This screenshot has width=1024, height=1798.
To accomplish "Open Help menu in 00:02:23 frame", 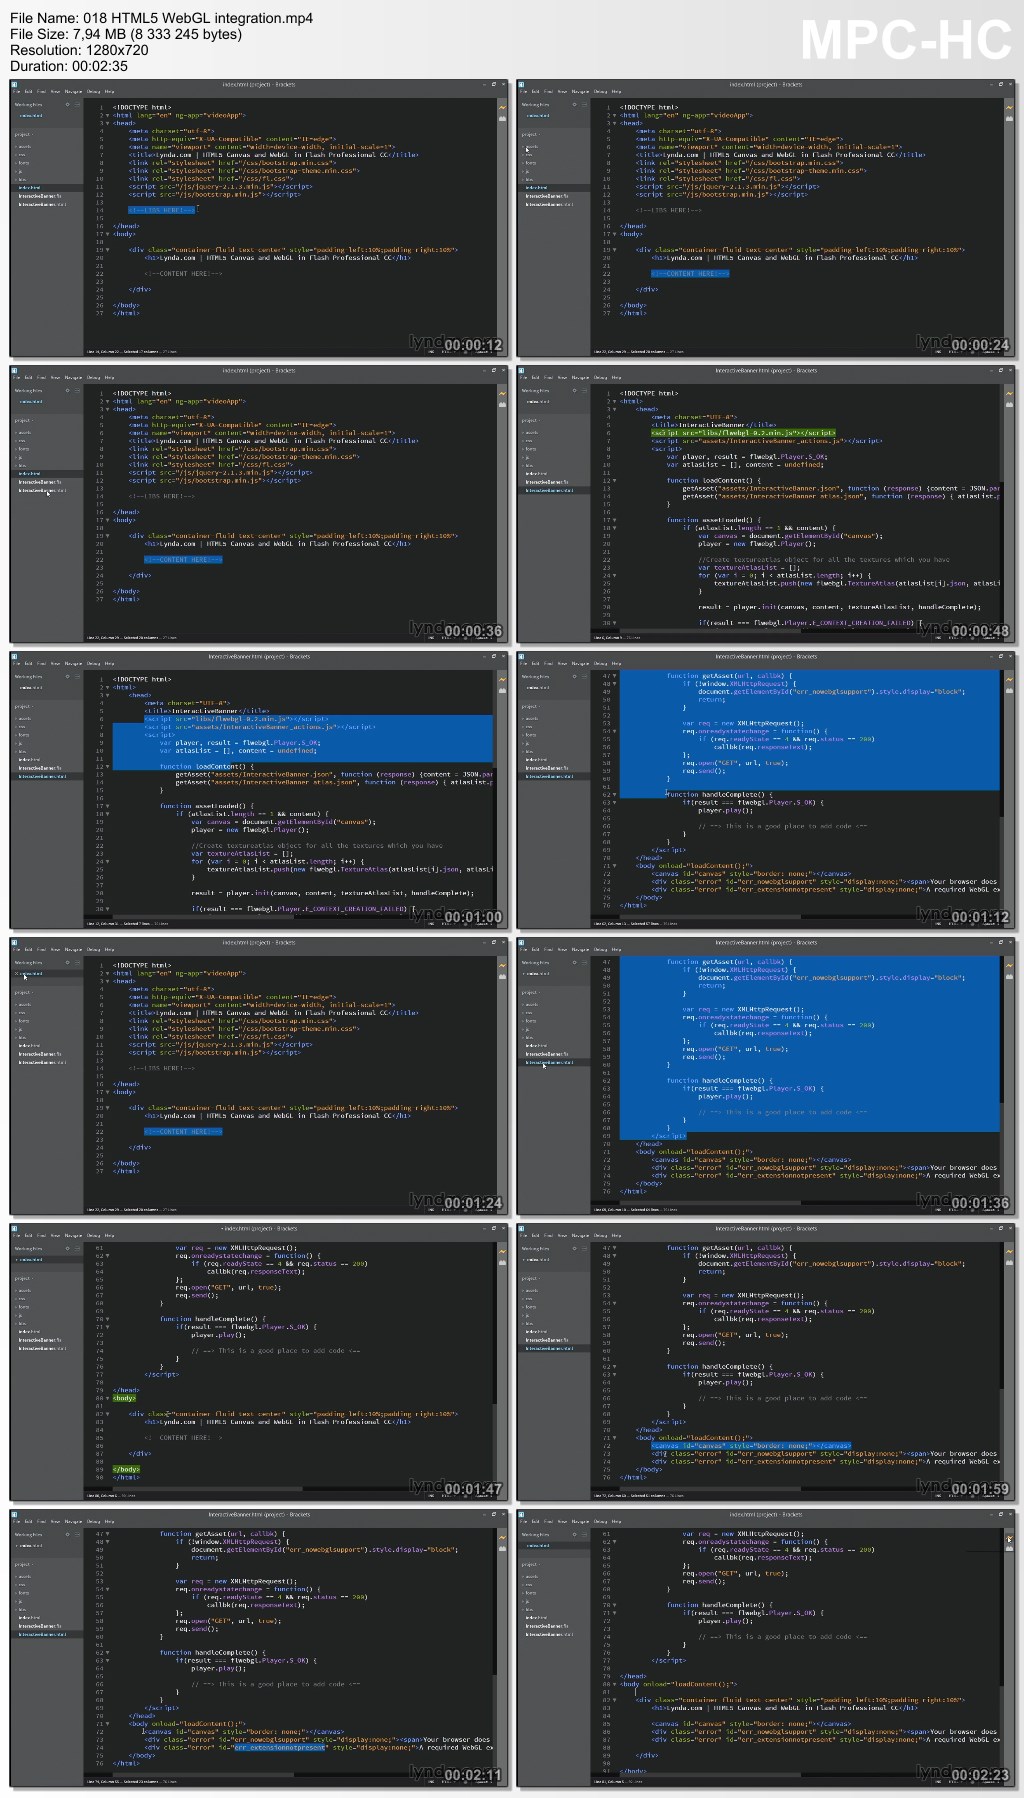I will (x=616, y=1522).
